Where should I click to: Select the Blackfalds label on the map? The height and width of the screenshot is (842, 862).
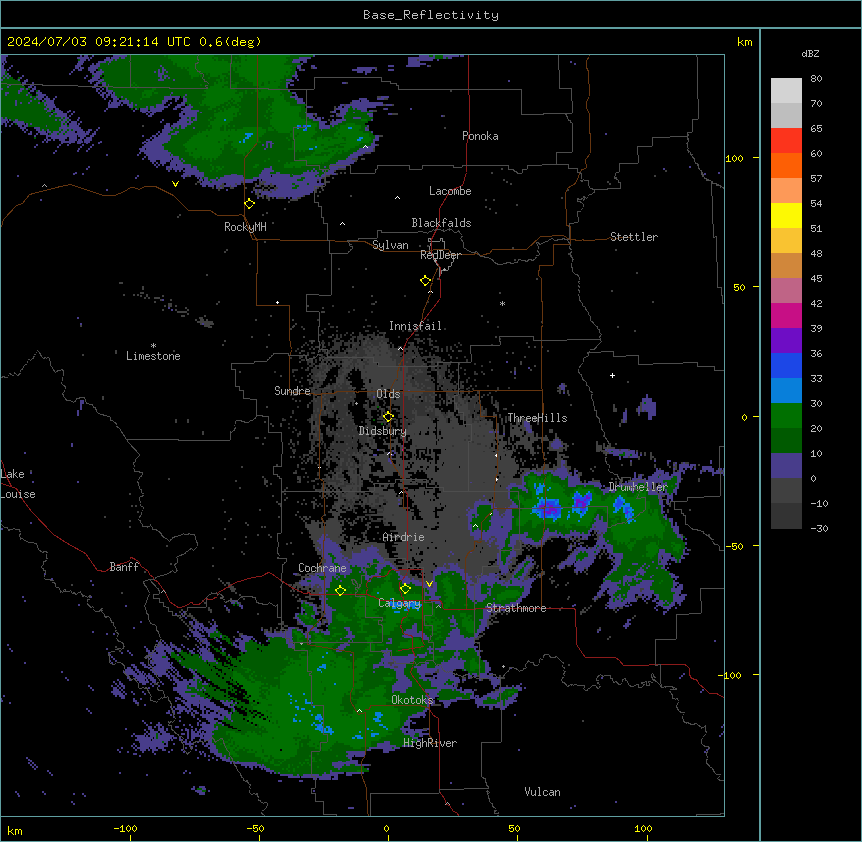coord(441,223)
